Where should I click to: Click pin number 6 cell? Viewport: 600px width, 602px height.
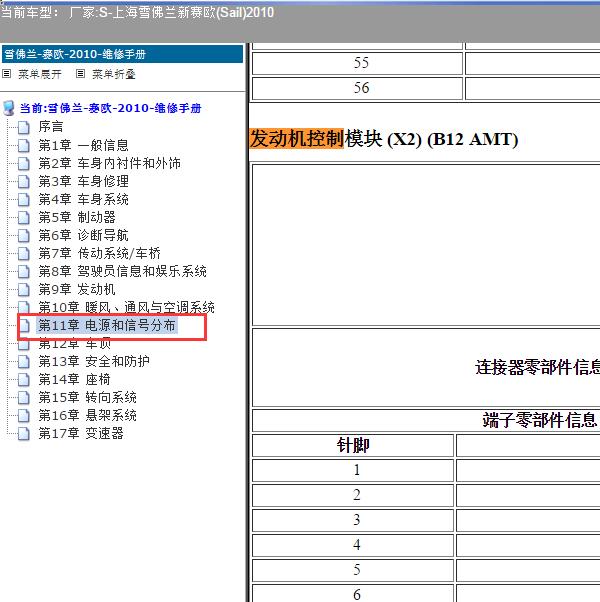pos(353,594)
